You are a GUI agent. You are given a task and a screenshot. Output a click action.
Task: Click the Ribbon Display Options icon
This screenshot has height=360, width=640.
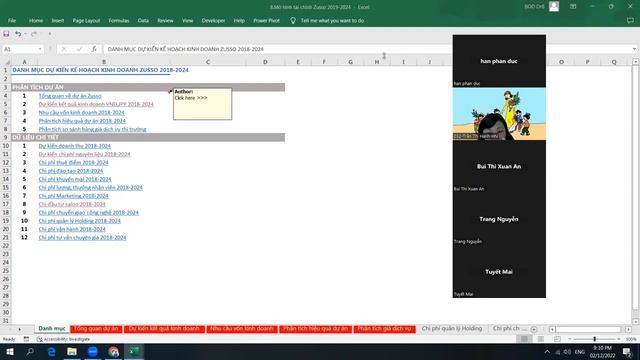[573, 7]
